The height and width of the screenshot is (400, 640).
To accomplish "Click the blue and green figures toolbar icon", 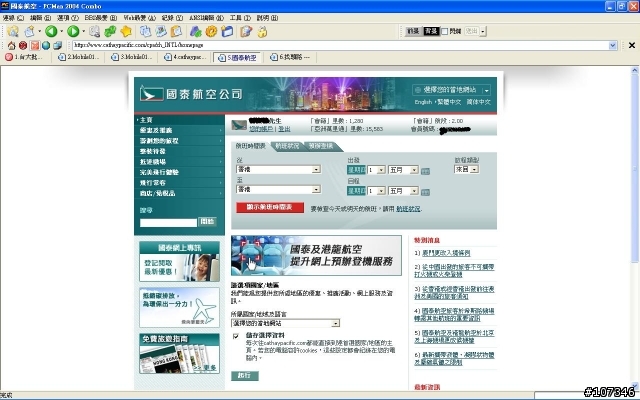I will [x=196, y=31].
